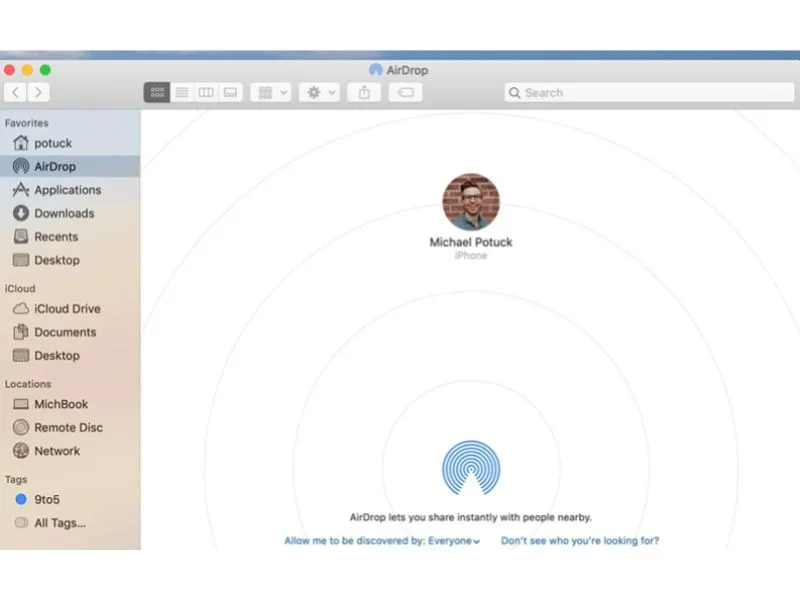Click the Downloads arrow icon
This screenshot has width=800, height=600.
(x=21, y=213)
